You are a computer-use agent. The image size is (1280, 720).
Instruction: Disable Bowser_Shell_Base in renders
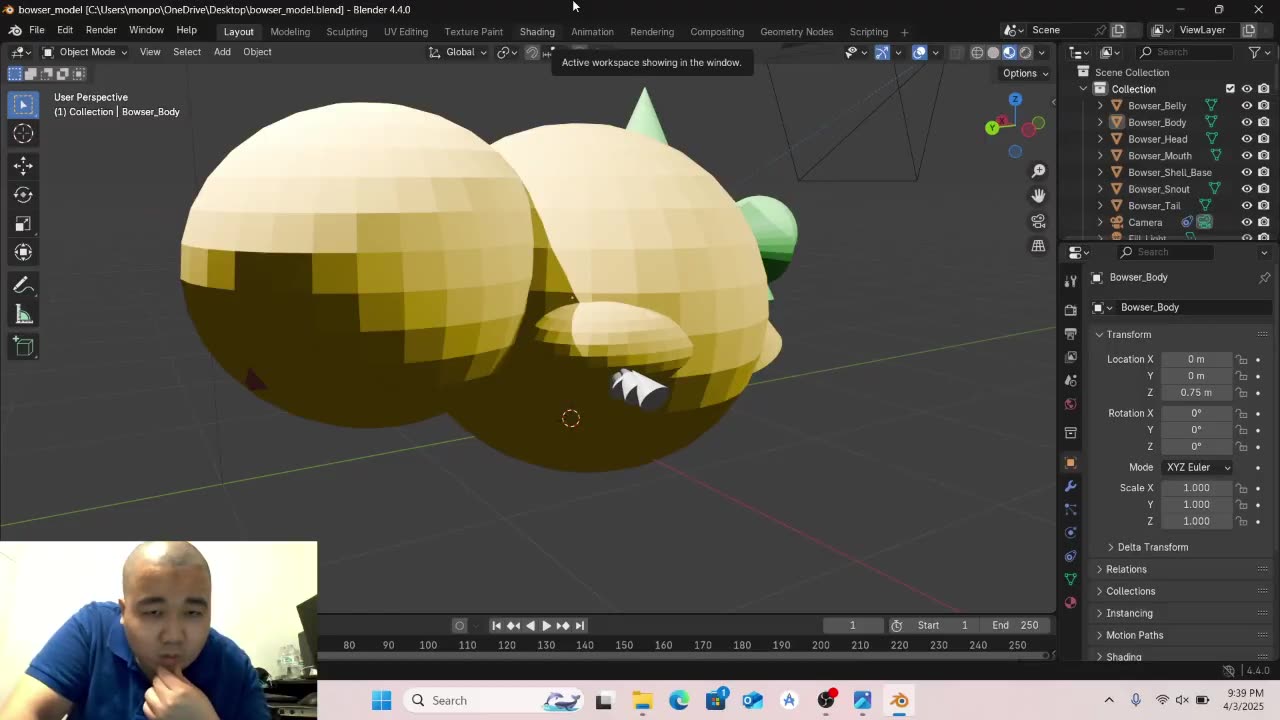(x=1264, y=172)
